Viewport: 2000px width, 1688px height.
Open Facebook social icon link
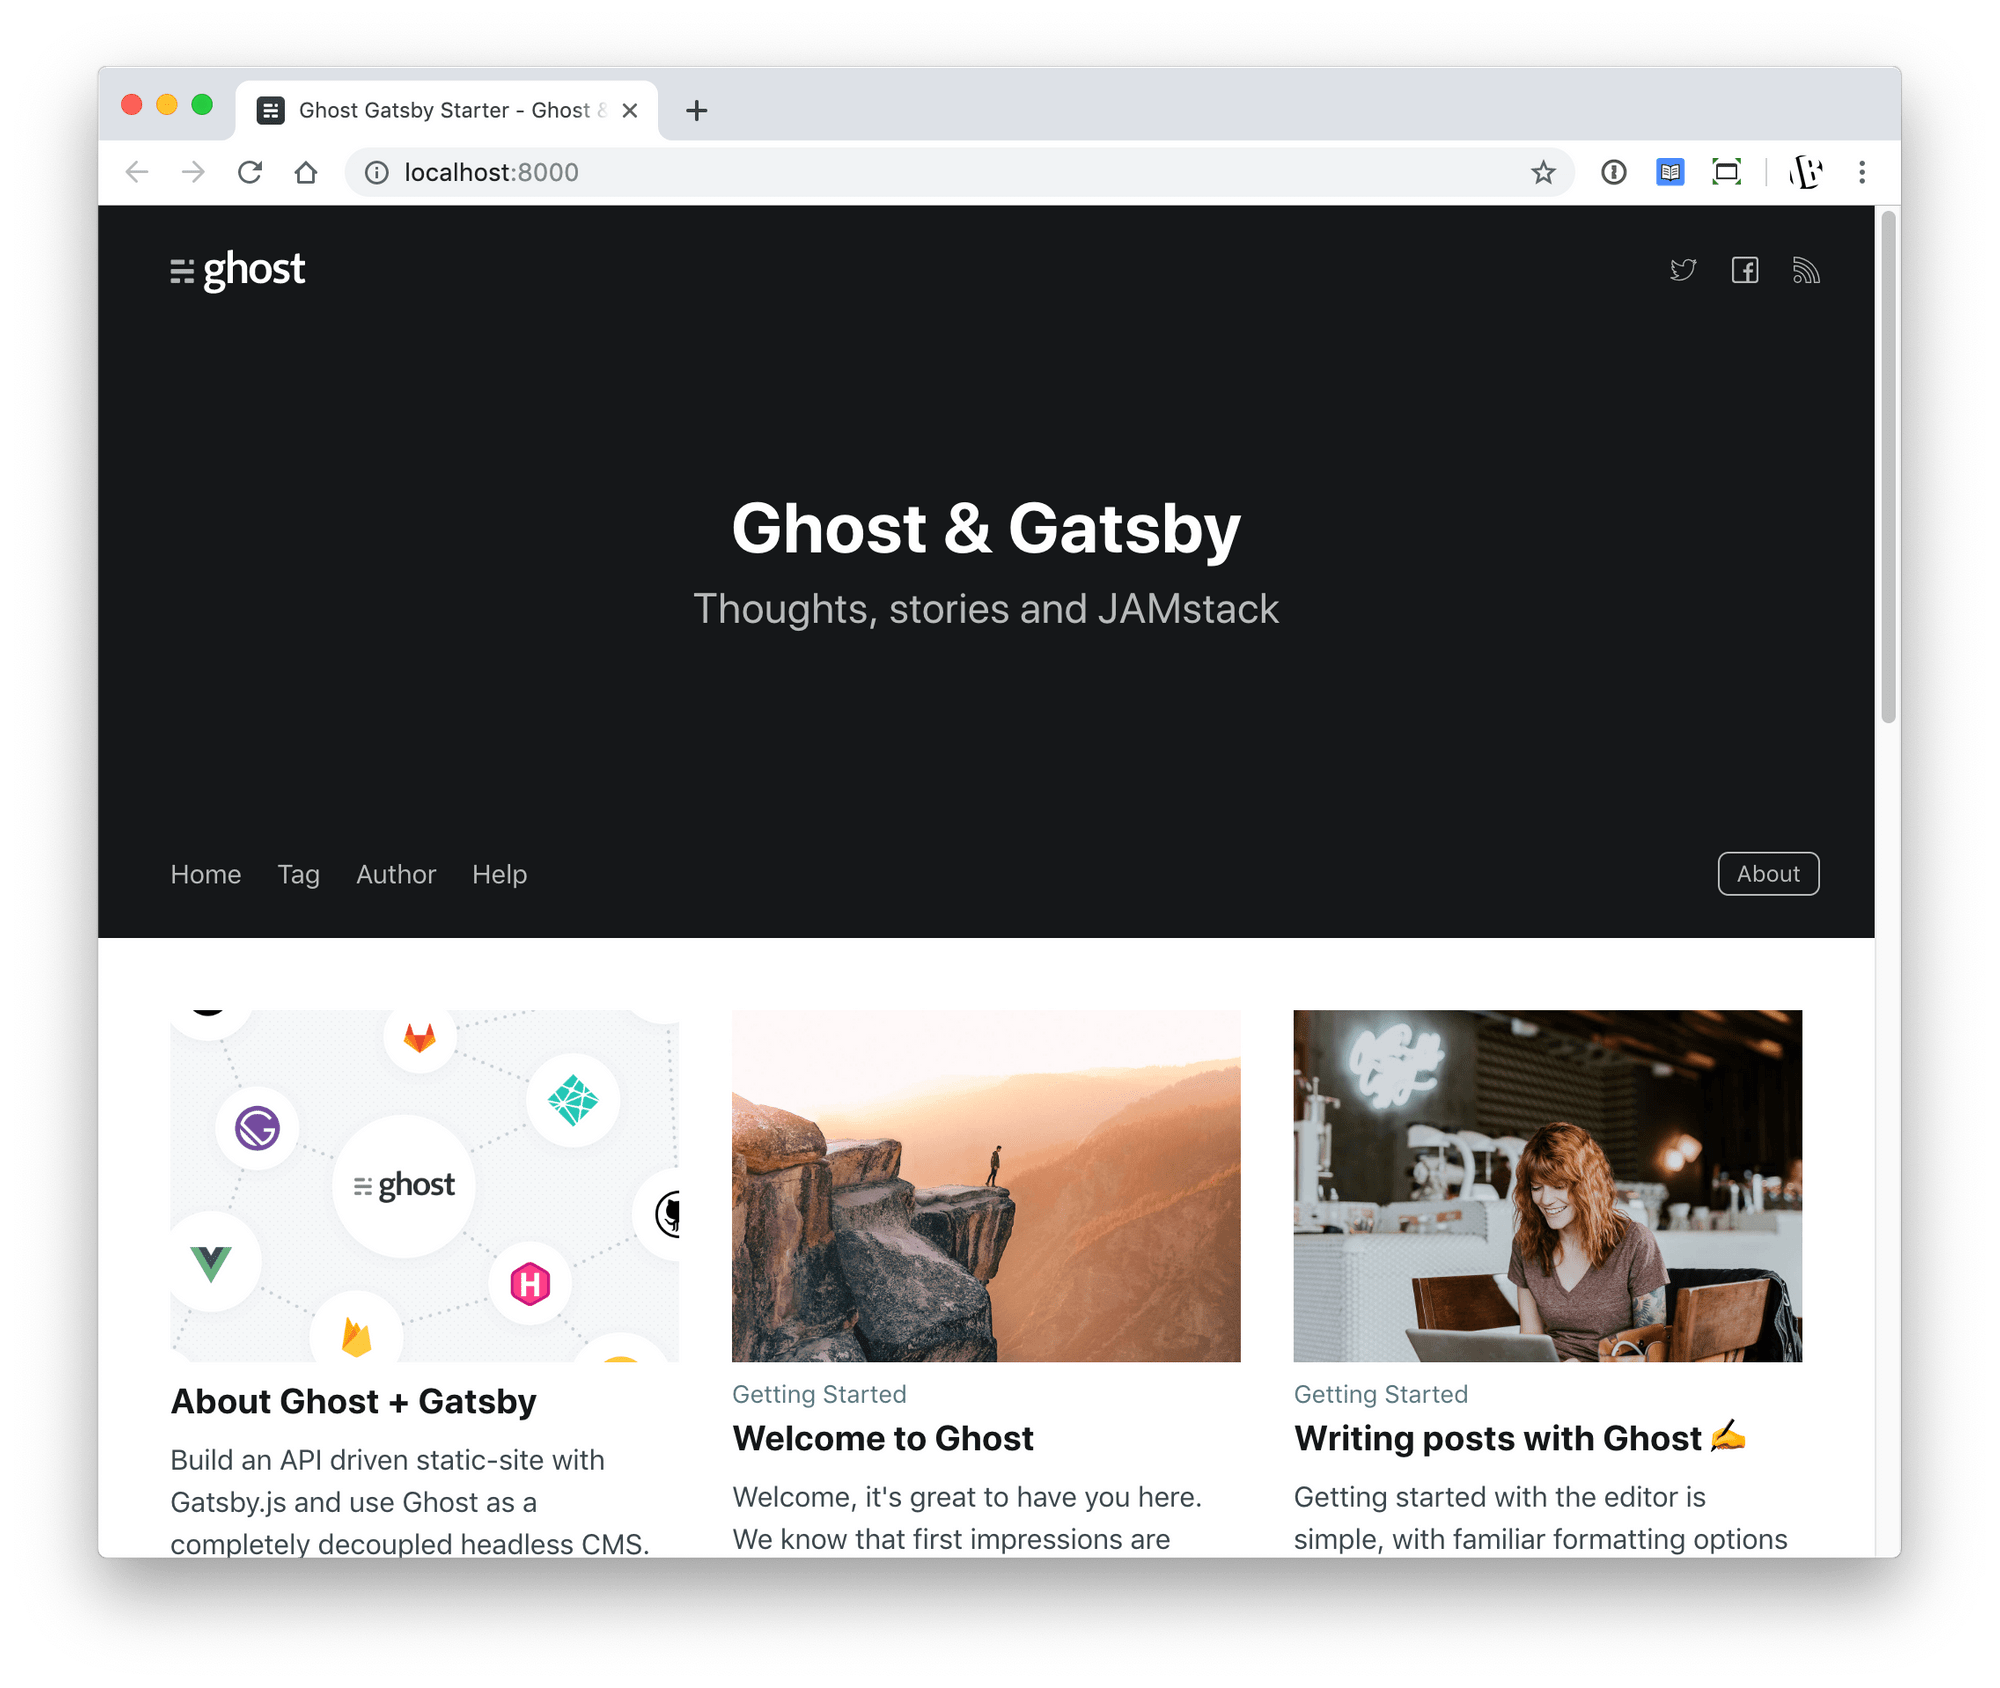point(1744,271)
